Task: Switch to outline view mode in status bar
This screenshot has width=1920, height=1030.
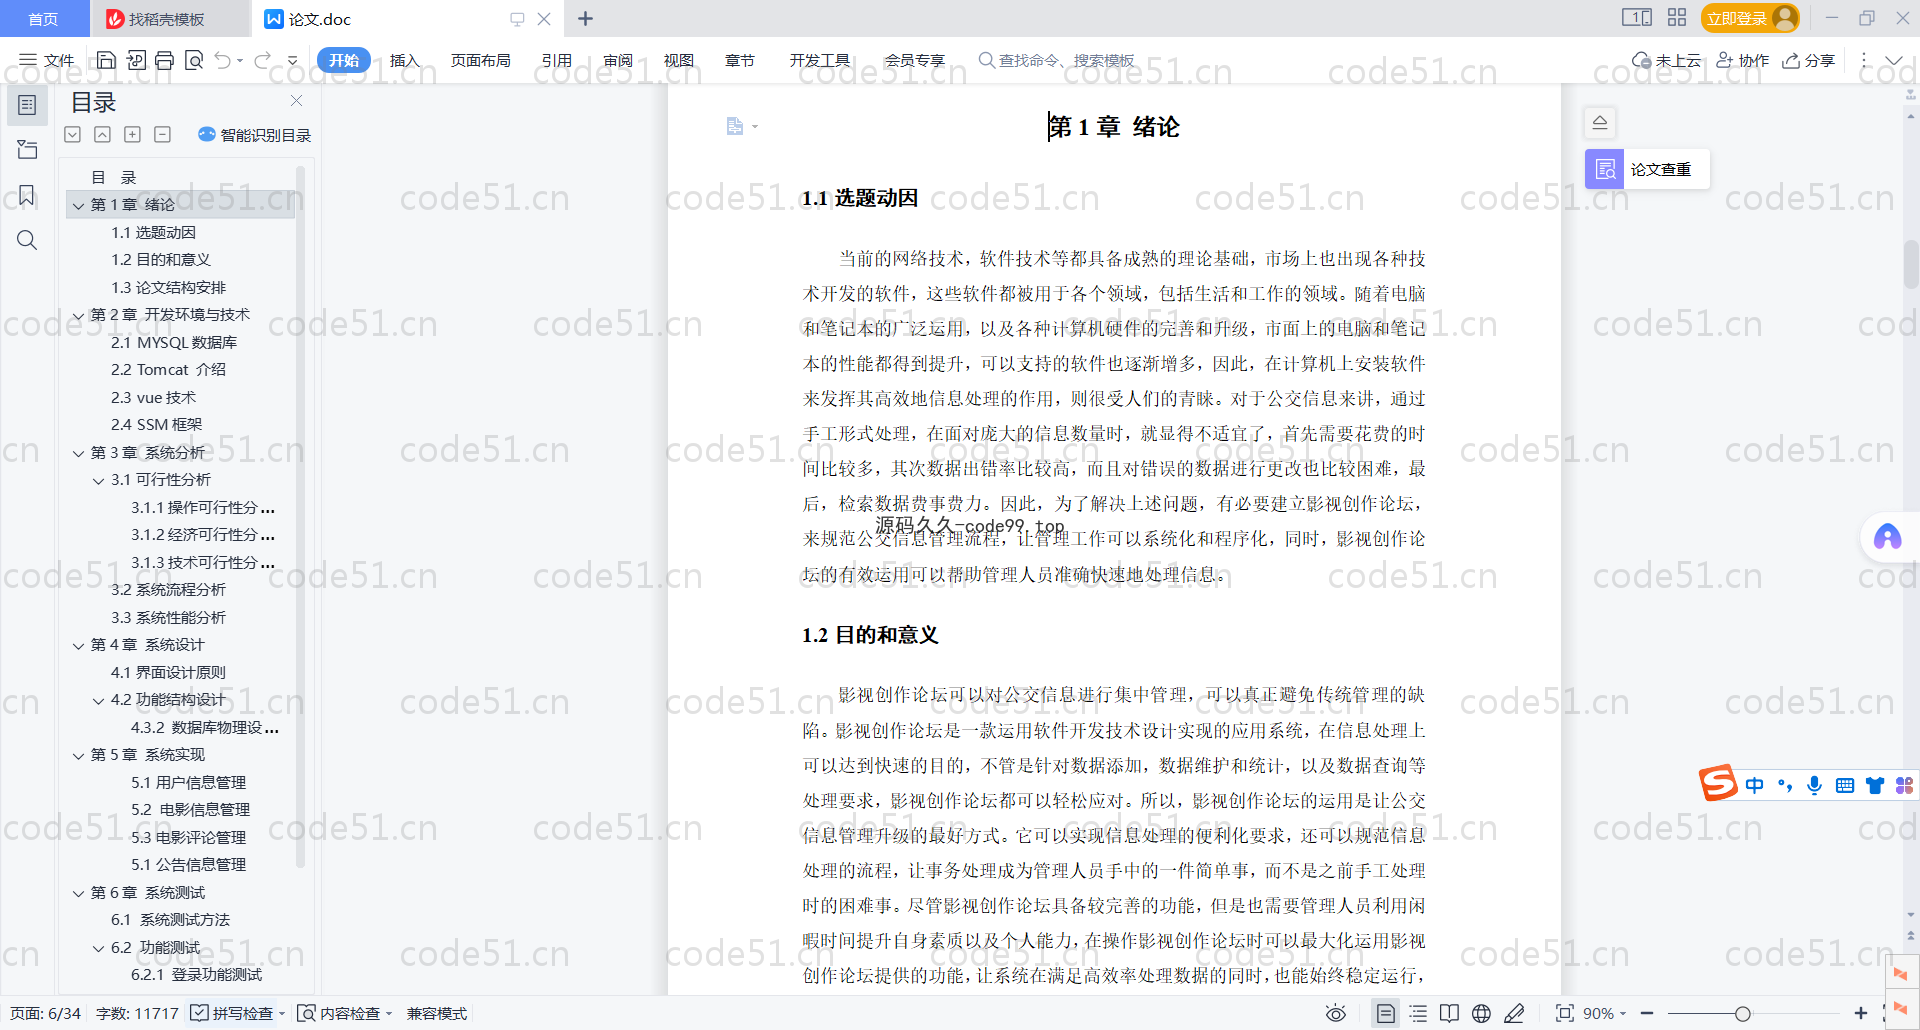Action: point(1418,1013)
